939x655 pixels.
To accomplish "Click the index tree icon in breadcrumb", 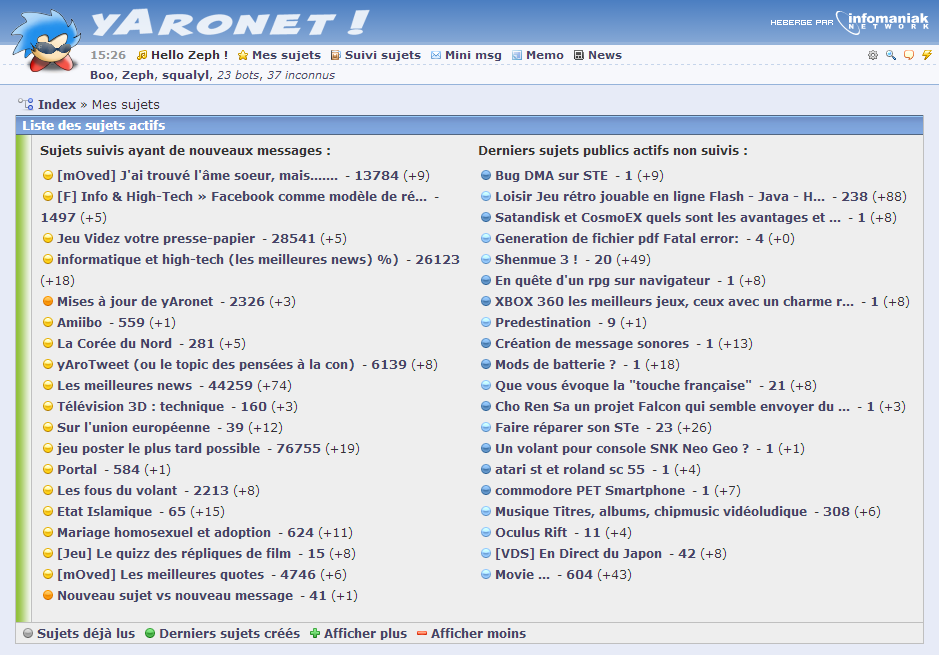I will tap(26, 104).
